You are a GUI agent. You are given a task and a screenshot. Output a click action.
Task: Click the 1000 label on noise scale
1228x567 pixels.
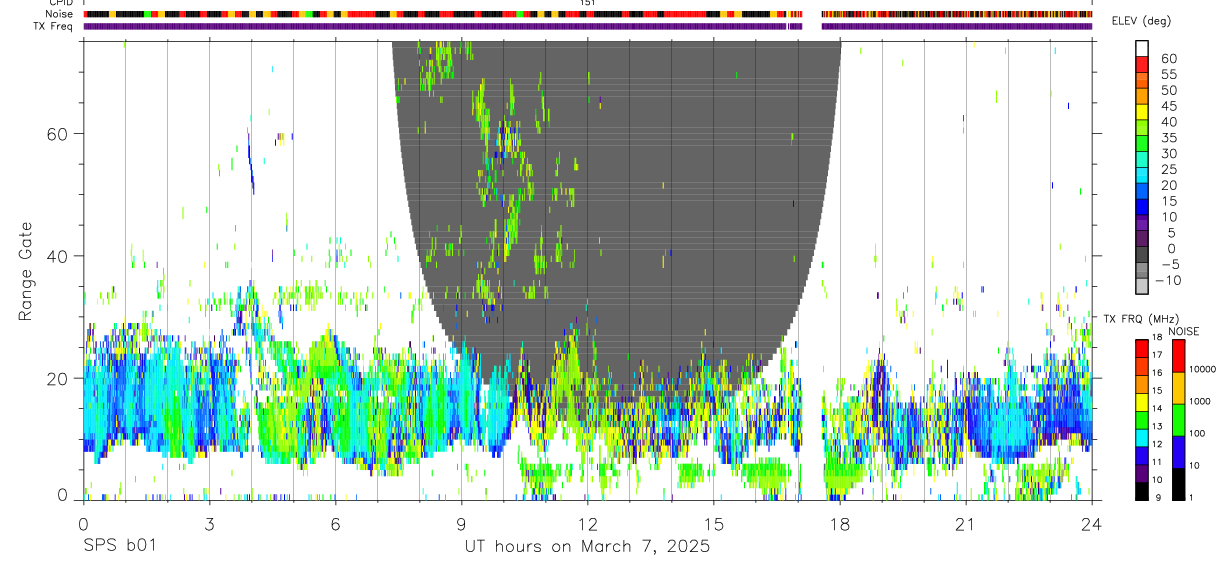click(1198, 401)
